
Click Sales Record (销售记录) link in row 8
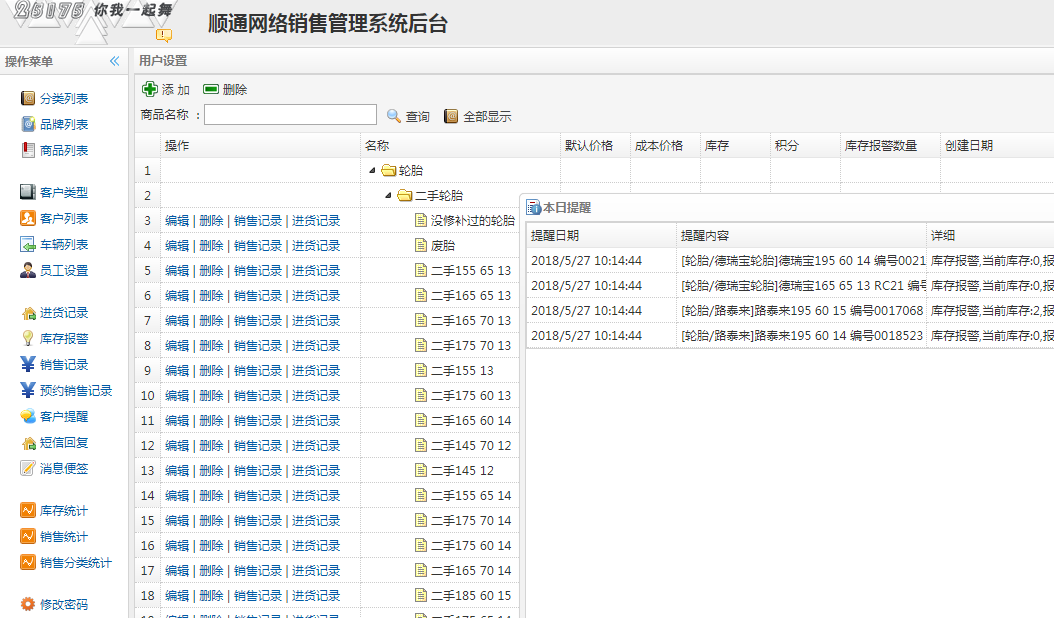pos(258,345)
